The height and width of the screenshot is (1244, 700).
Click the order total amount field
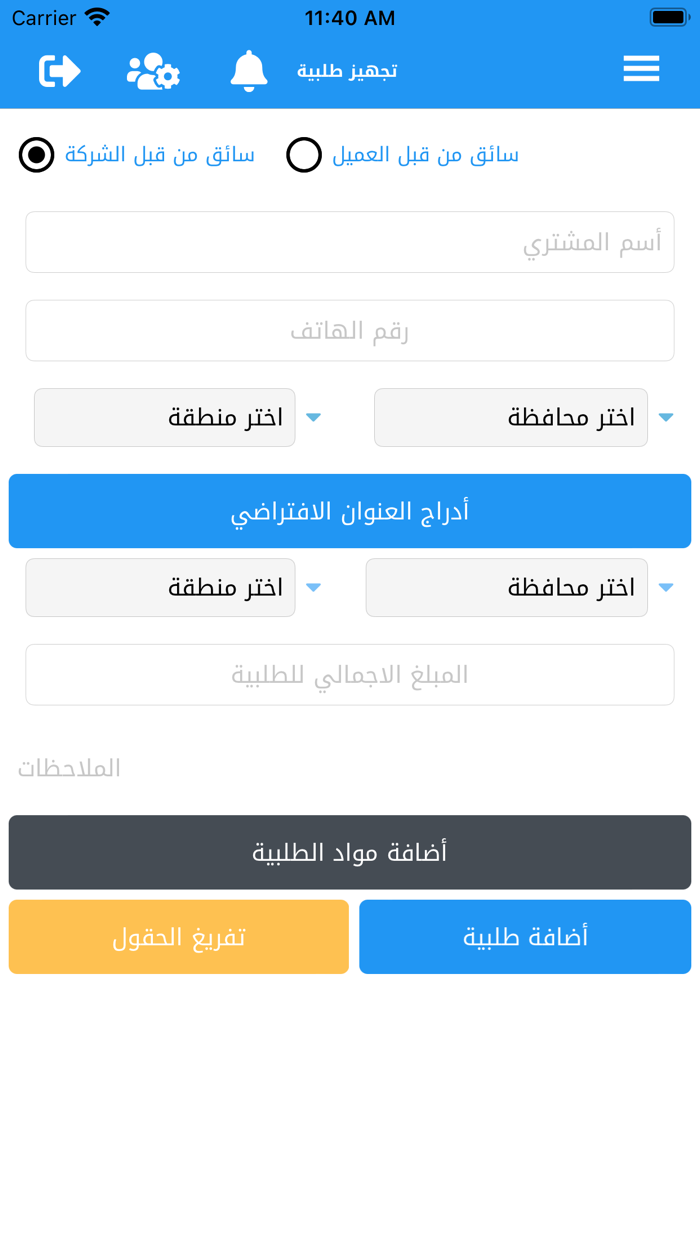click(x=349, y=675)
